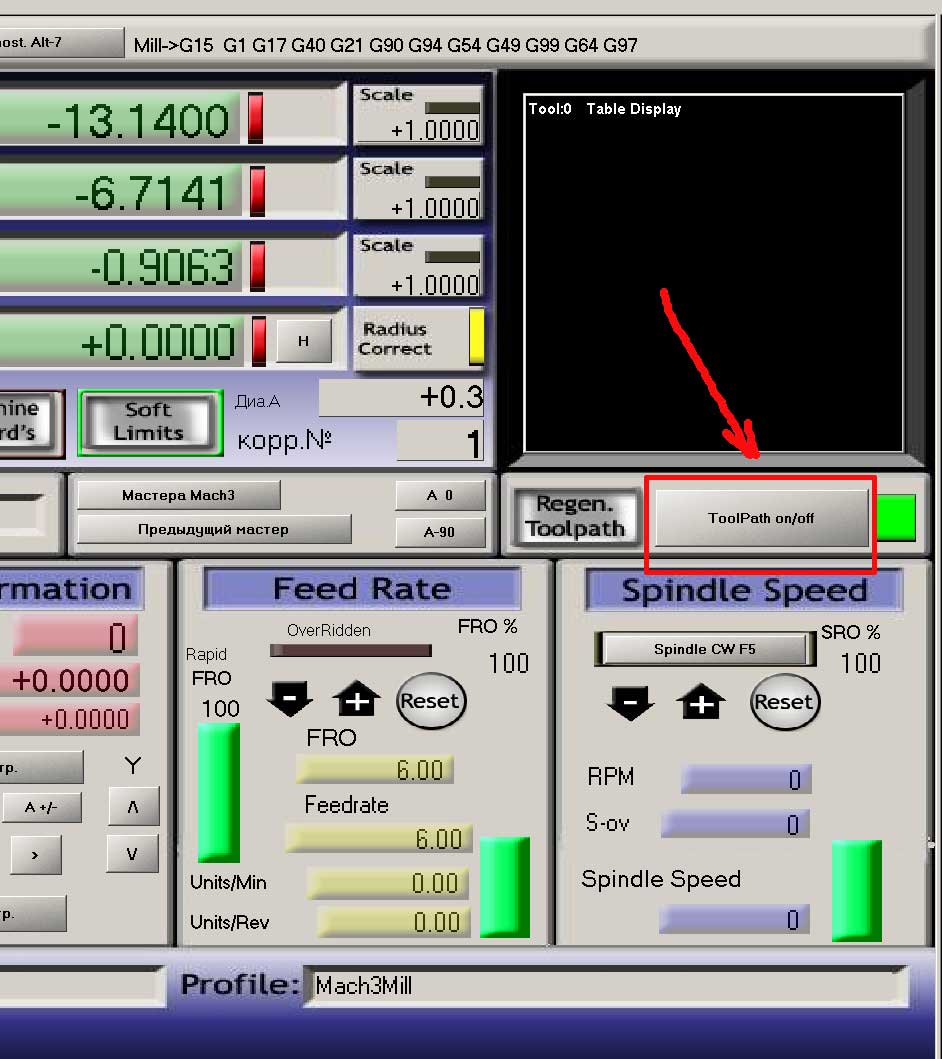The height and width of the screenshot is (1059, 942).
Task: Click the Y up jog arrow
Action: [132, 807]
